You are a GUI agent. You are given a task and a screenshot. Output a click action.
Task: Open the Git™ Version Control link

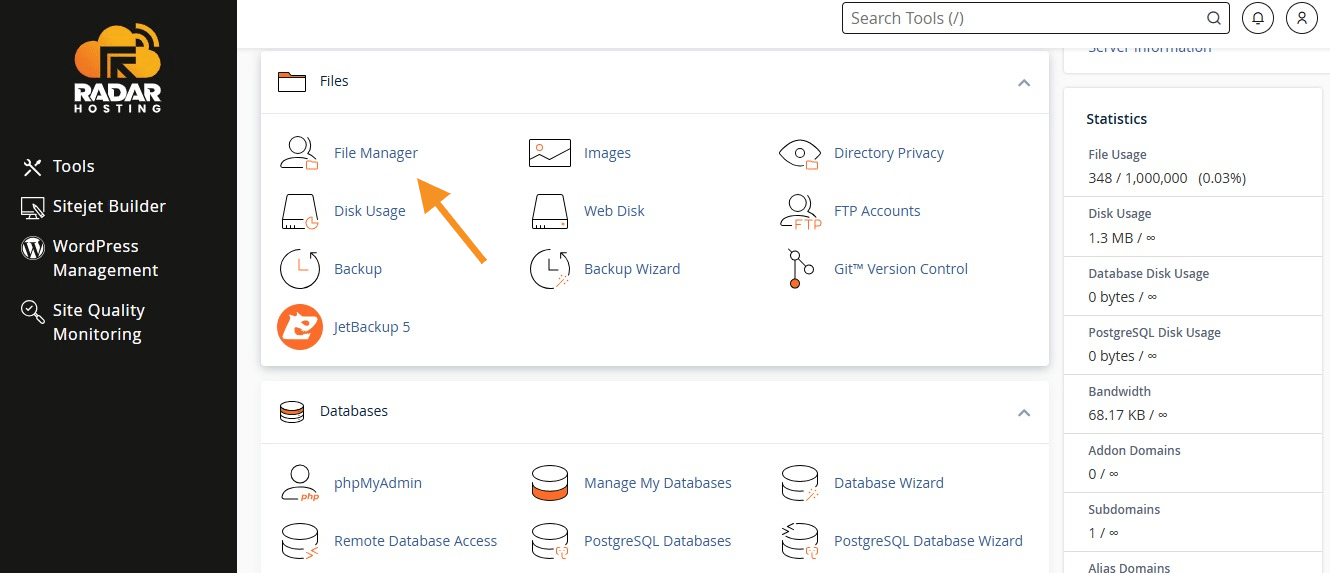tap(901, 269)
